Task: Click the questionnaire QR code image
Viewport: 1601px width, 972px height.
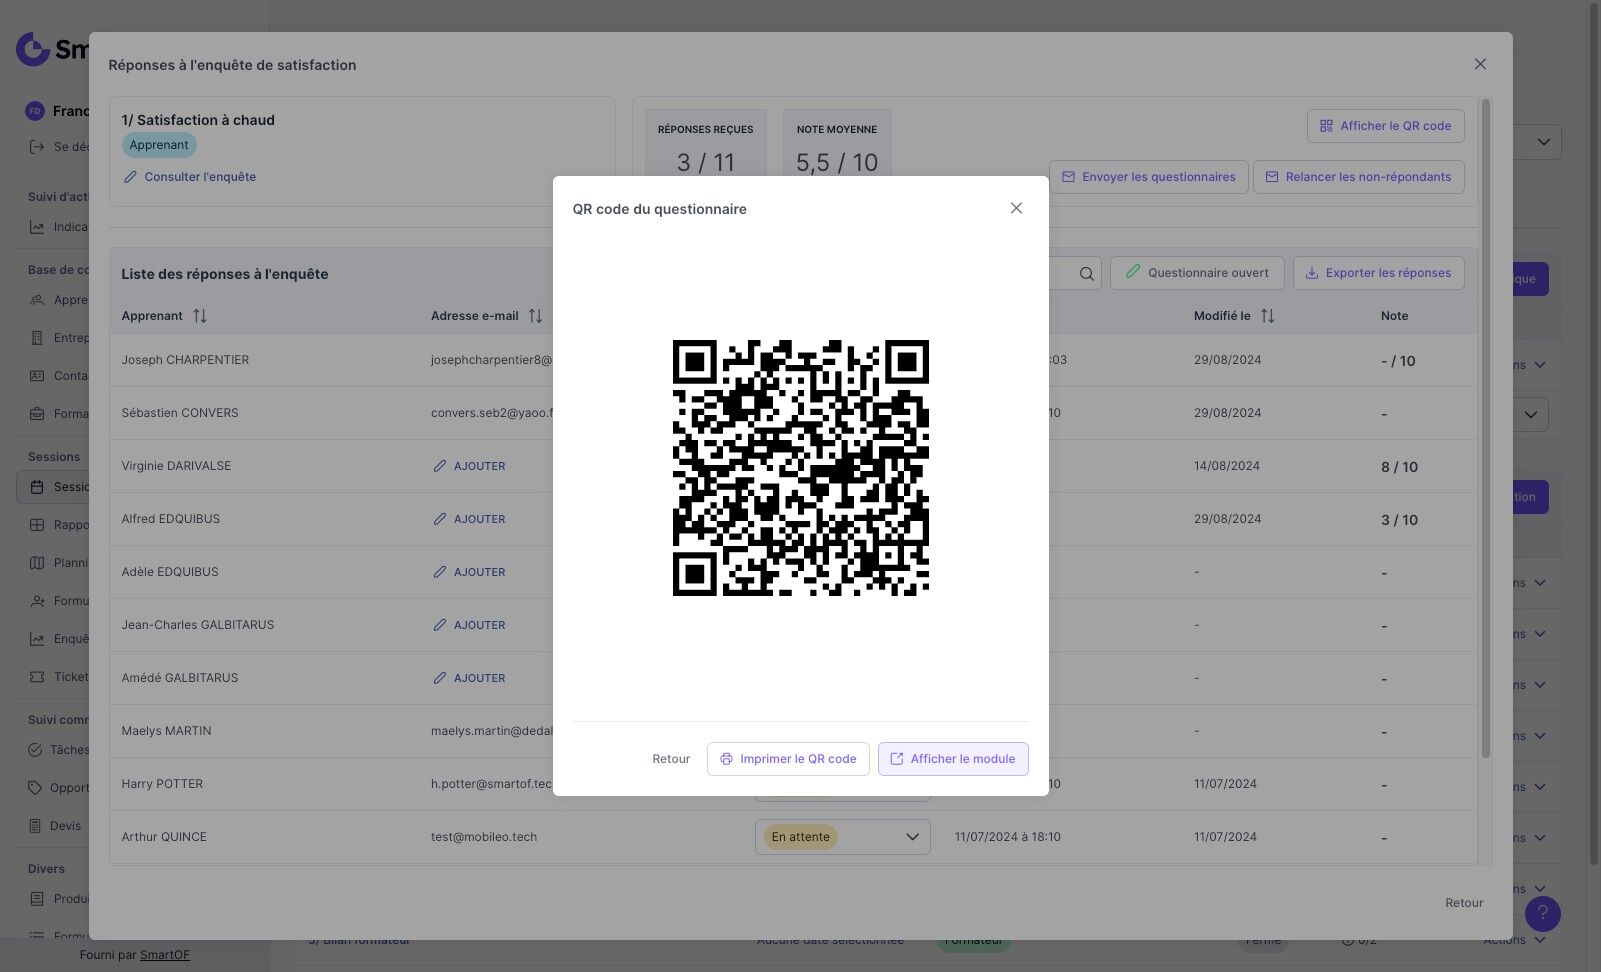Action: point(801,468)
